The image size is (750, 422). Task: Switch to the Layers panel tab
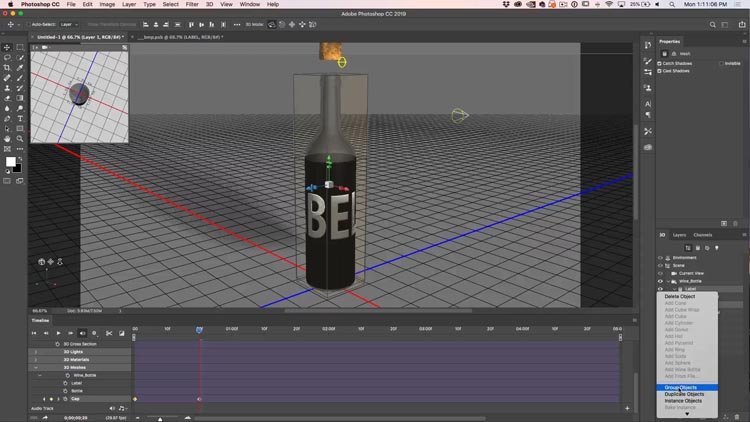click(679, 235)
